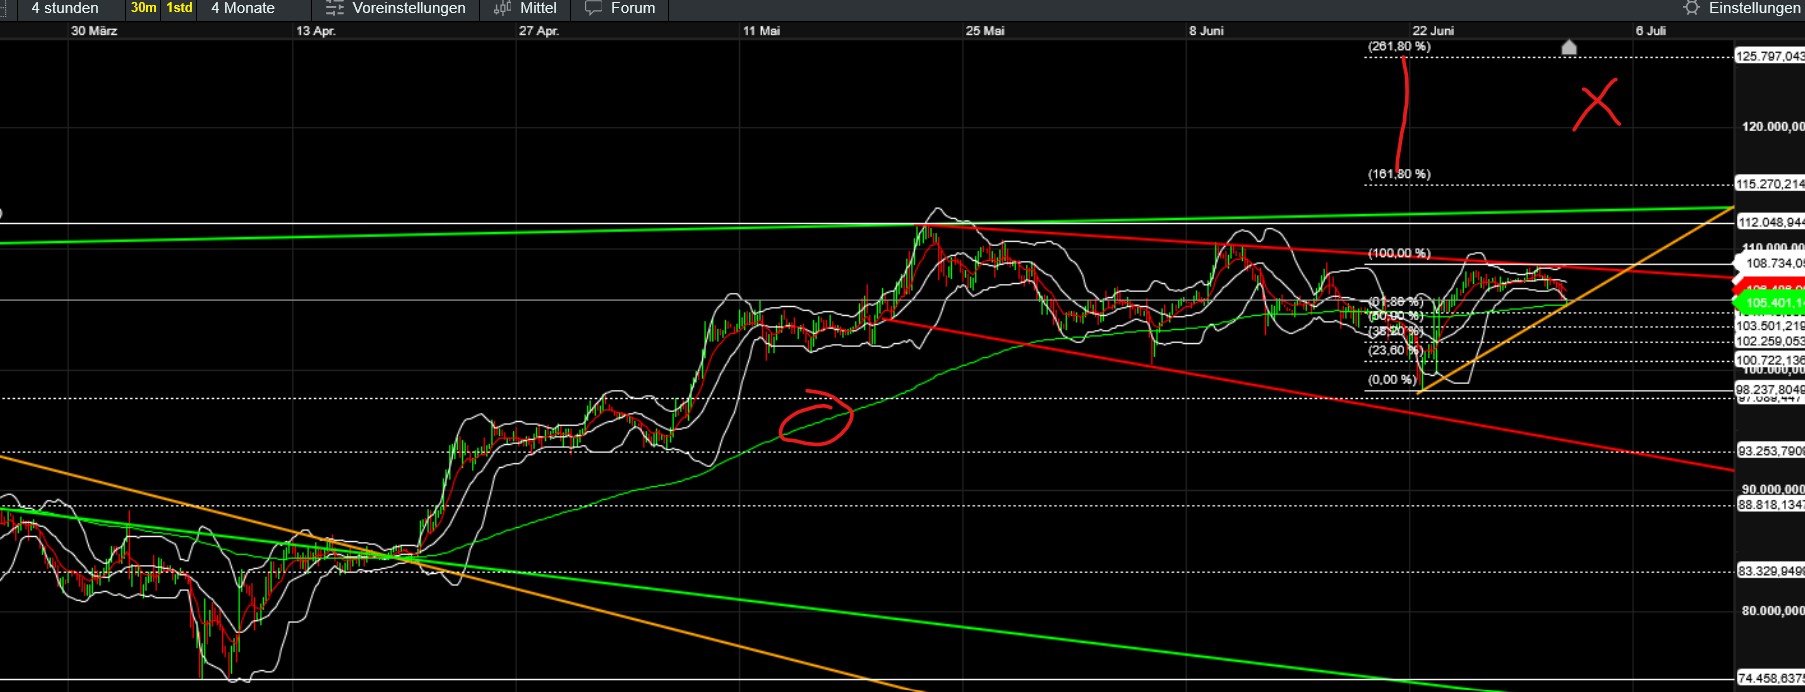
Task: Select the (100,00 %) Fibonacci label
Action: pyautogui.click(x=1399, y=253)
